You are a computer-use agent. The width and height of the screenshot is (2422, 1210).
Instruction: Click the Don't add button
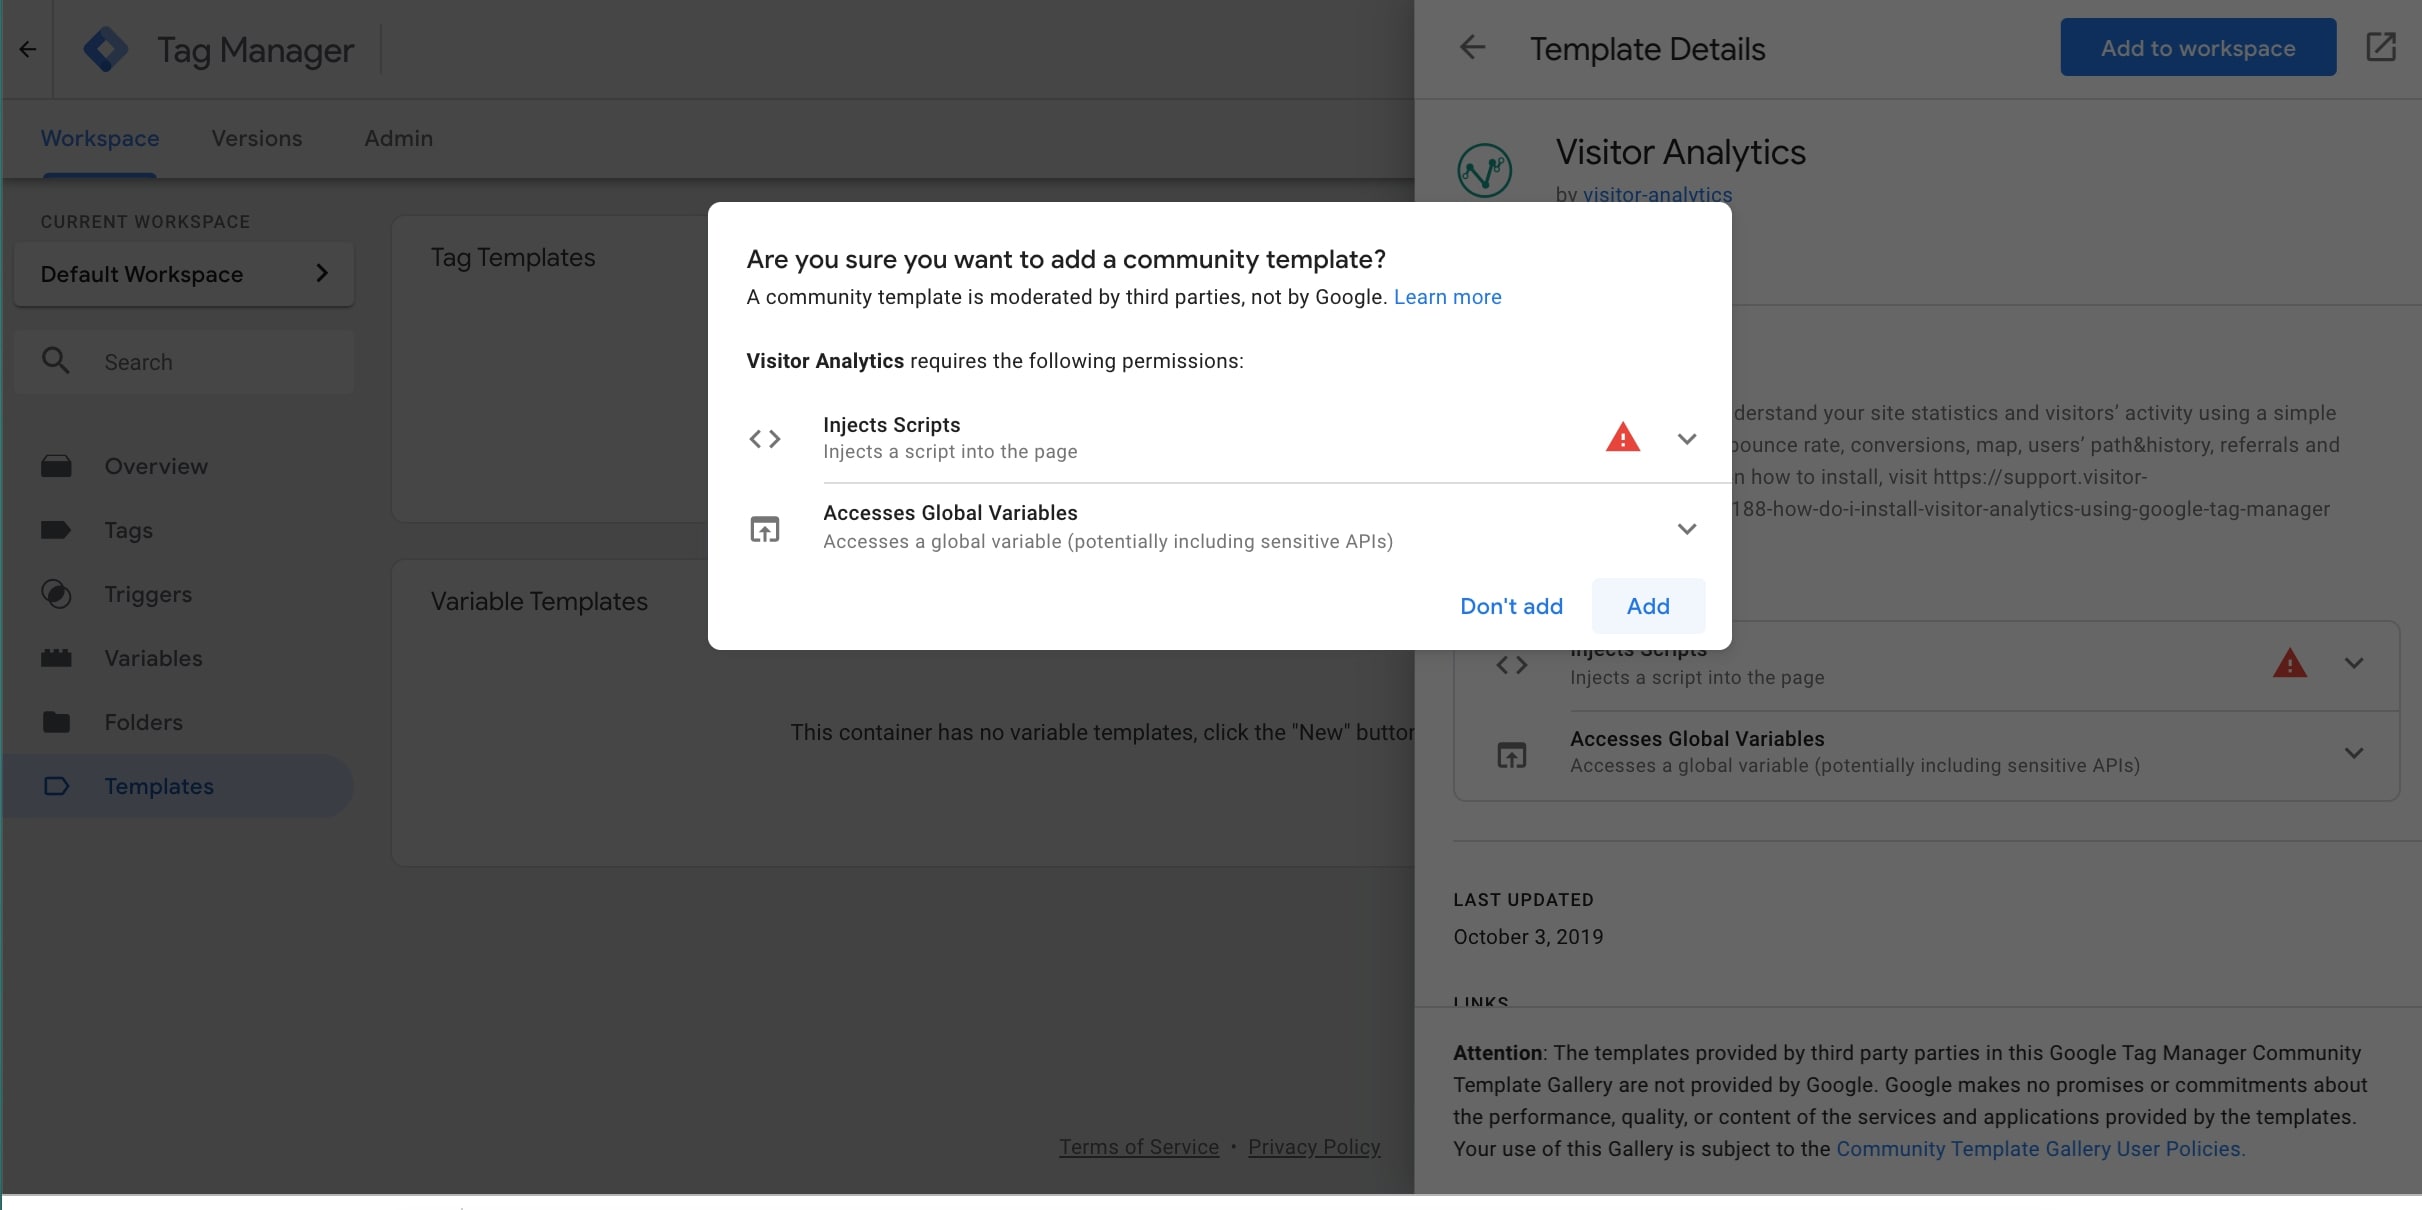coord(1511,606)
